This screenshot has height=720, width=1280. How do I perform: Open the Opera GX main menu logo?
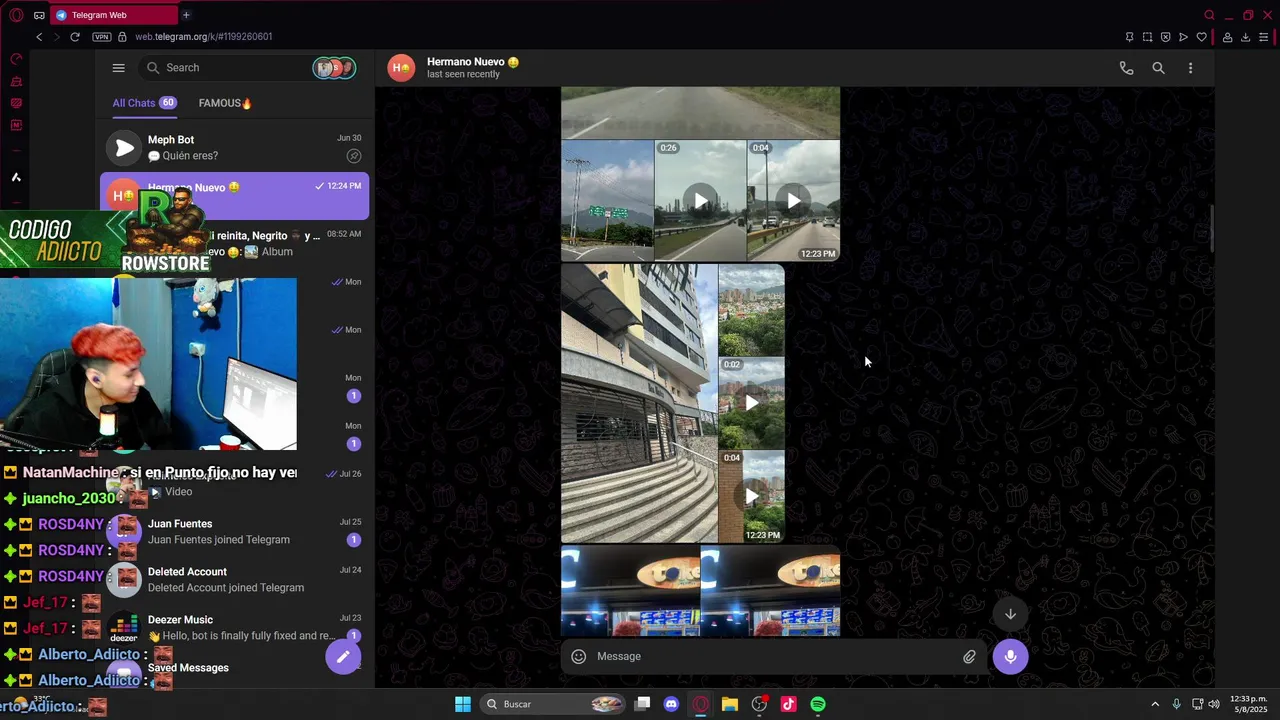tap(16, 15)
